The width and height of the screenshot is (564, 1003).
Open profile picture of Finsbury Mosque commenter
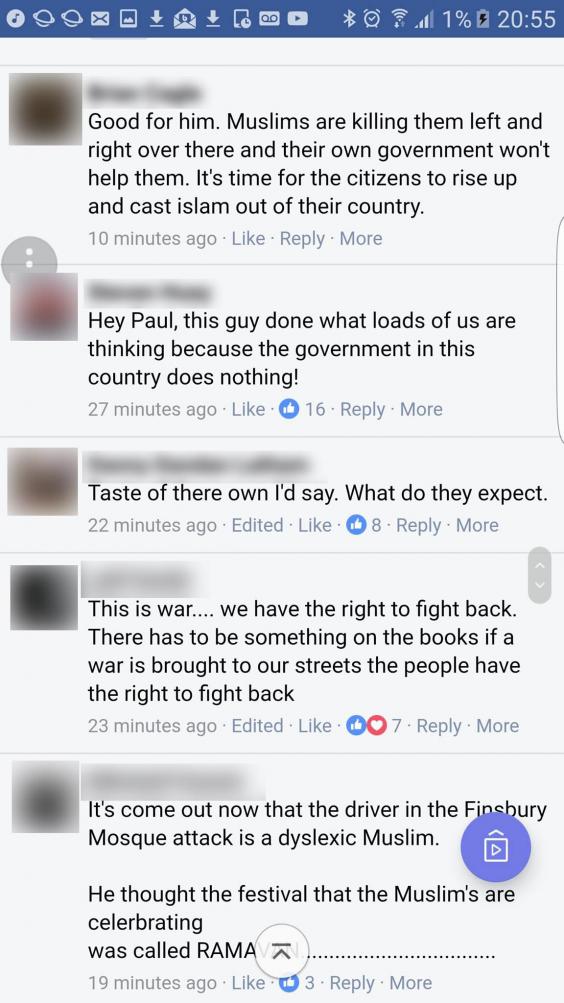(x=44, y=795)
